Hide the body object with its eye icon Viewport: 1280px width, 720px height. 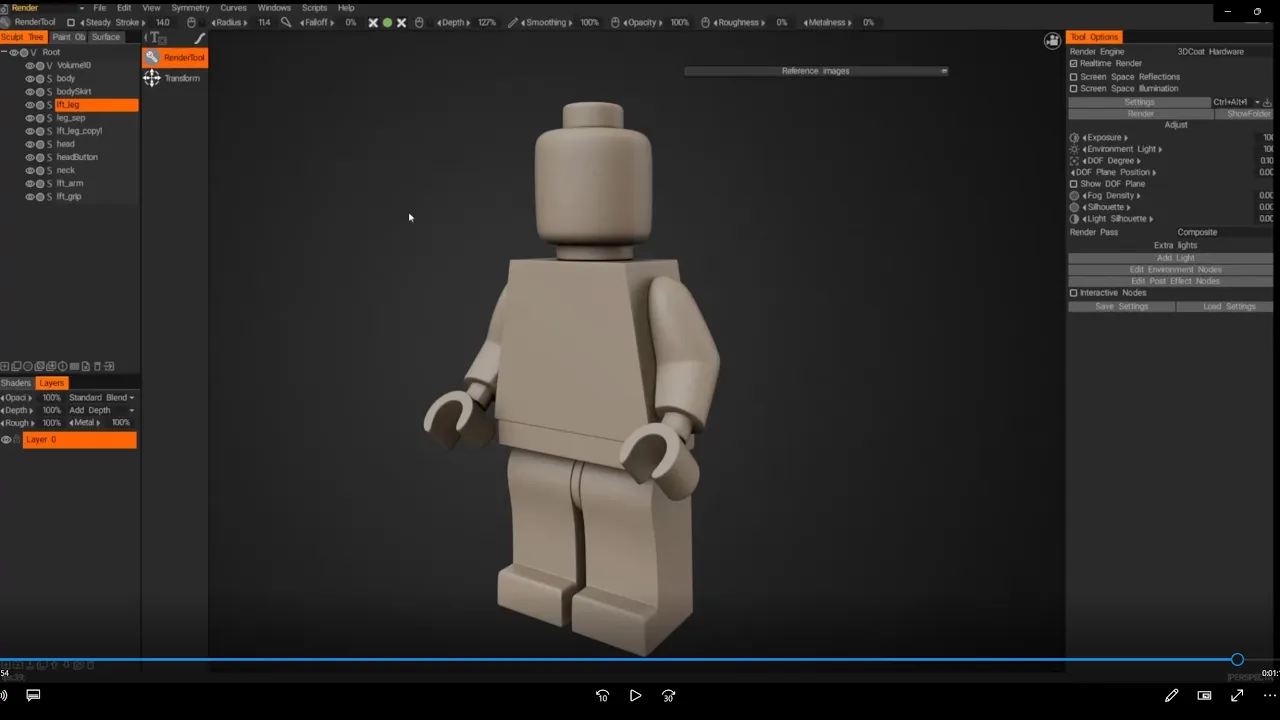[30, 78]
